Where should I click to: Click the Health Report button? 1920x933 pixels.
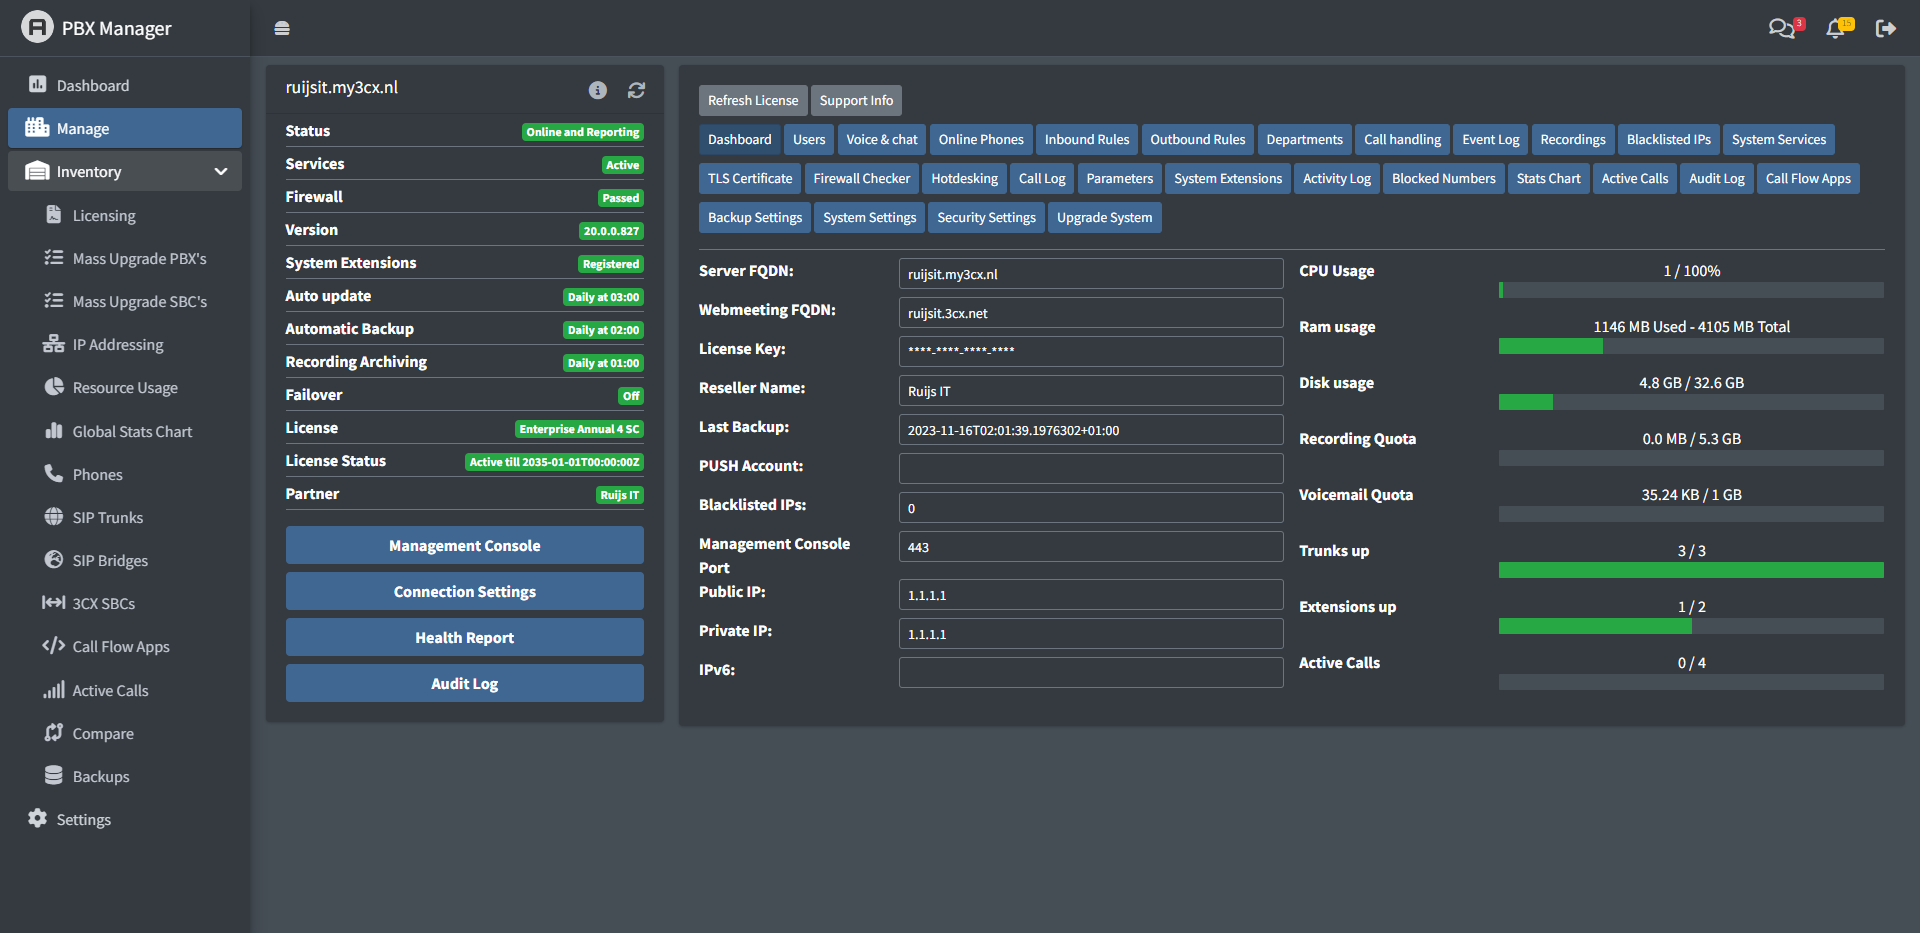[464, 637]
